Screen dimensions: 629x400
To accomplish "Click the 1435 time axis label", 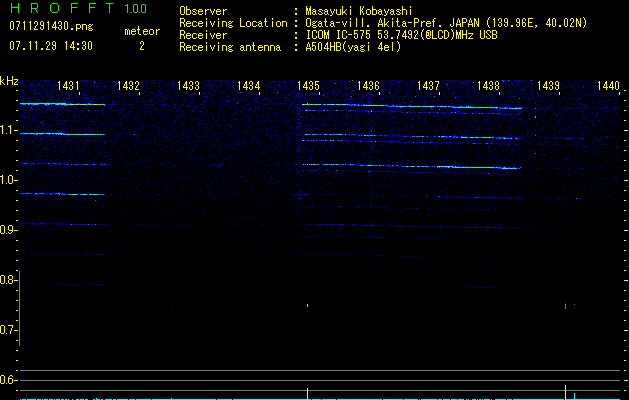I will (308, 85).
